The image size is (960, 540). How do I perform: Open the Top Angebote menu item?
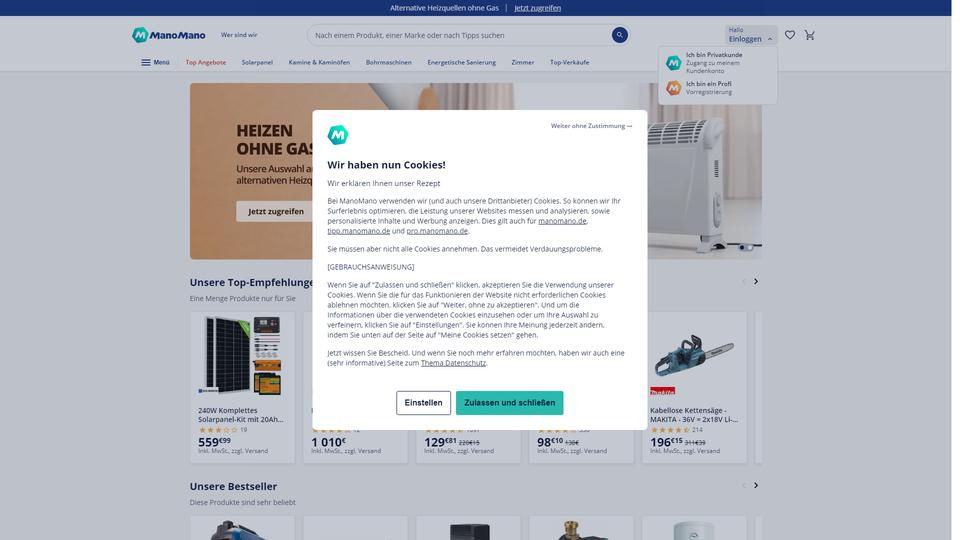point(206,62)
